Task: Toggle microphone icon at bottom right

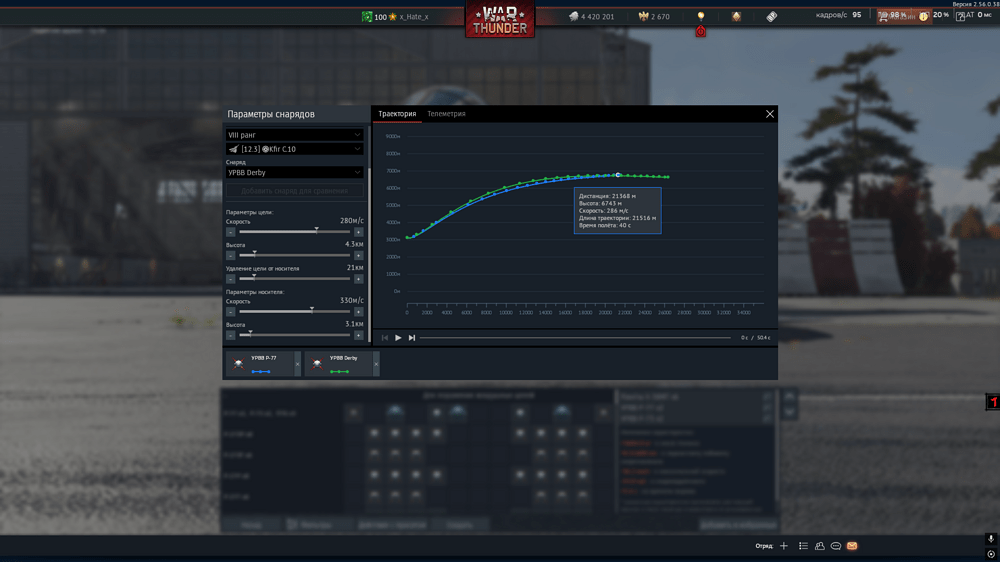Action: [990, 539]
